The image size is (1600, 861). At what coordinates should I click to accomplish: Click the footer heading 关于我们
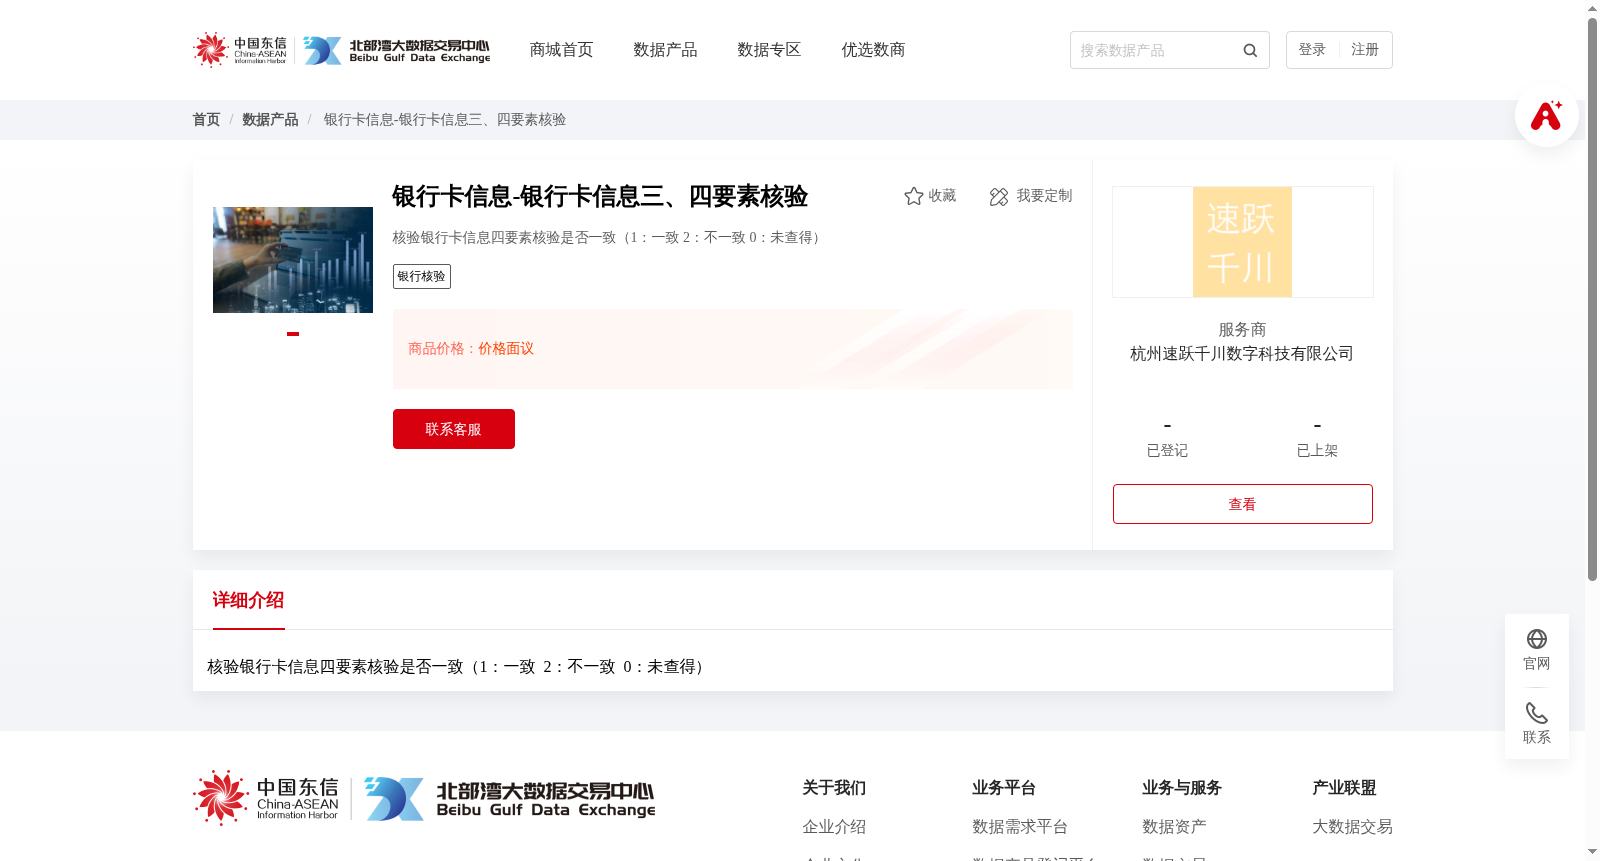pos(834,788)
